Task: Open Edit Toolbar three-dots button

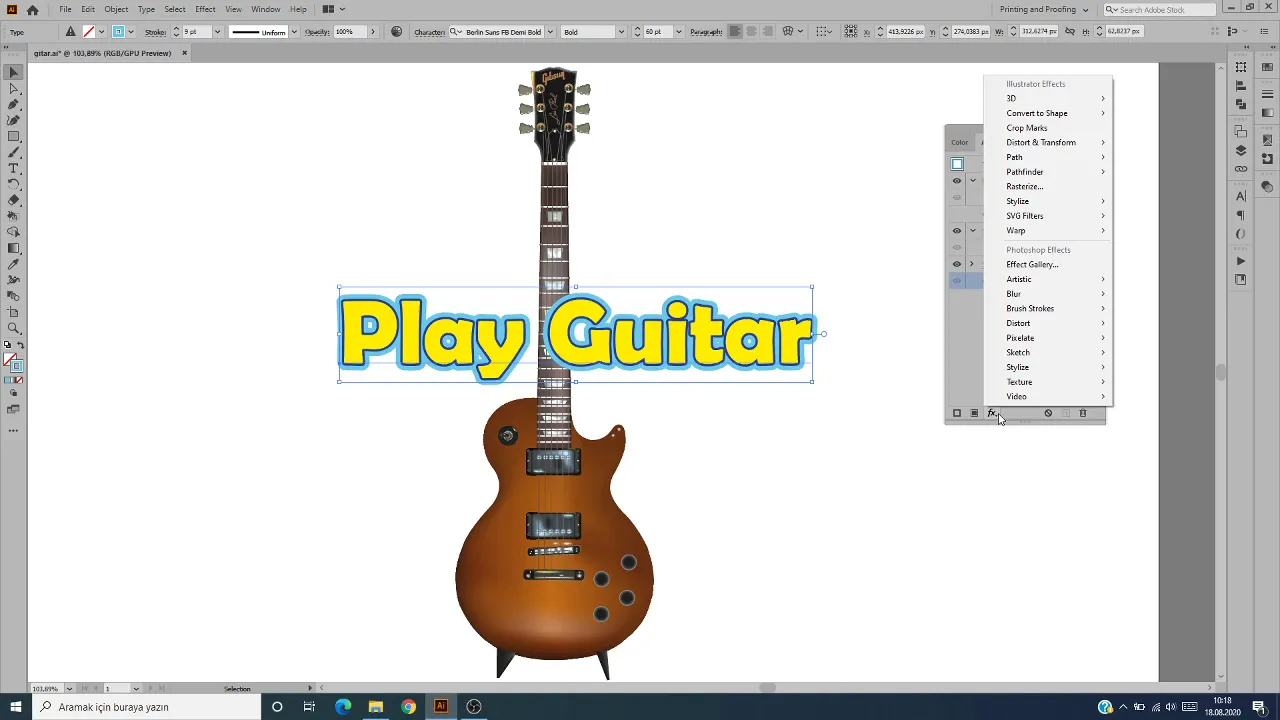Action: 14,430
